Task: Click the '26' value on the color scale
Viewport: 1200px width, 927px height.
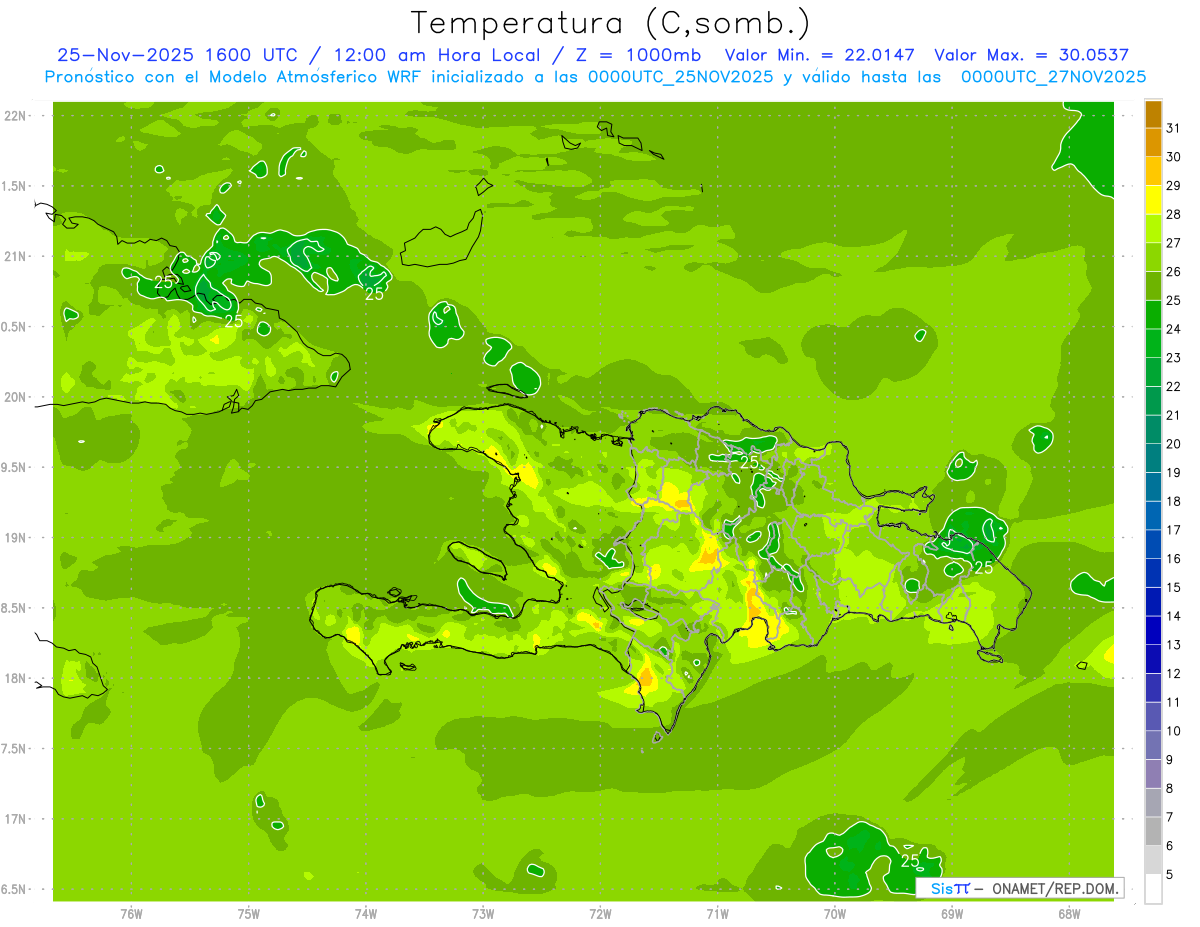Action: click(1174, 272)
